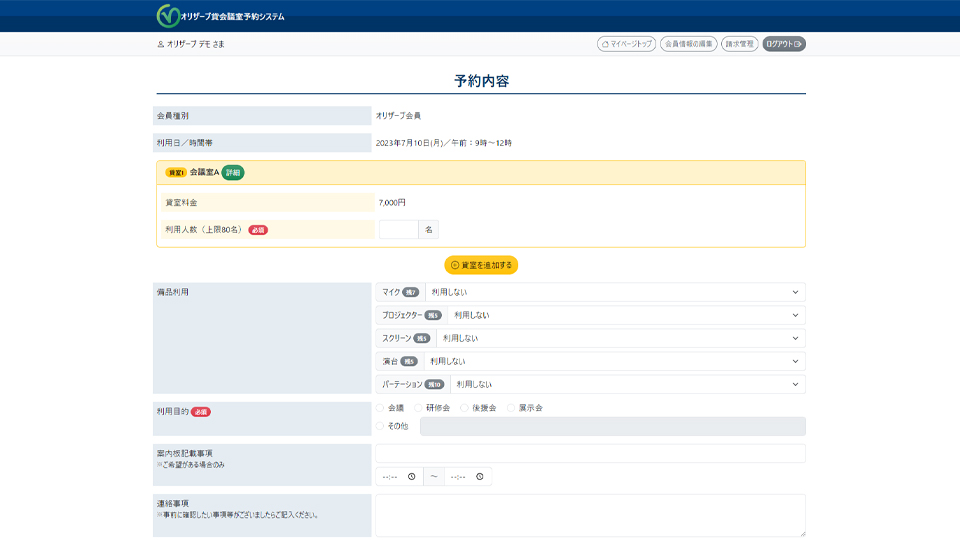Click the clock icon on end time field
This screenshot has height=540, width=960.
(x=480, y=477)
